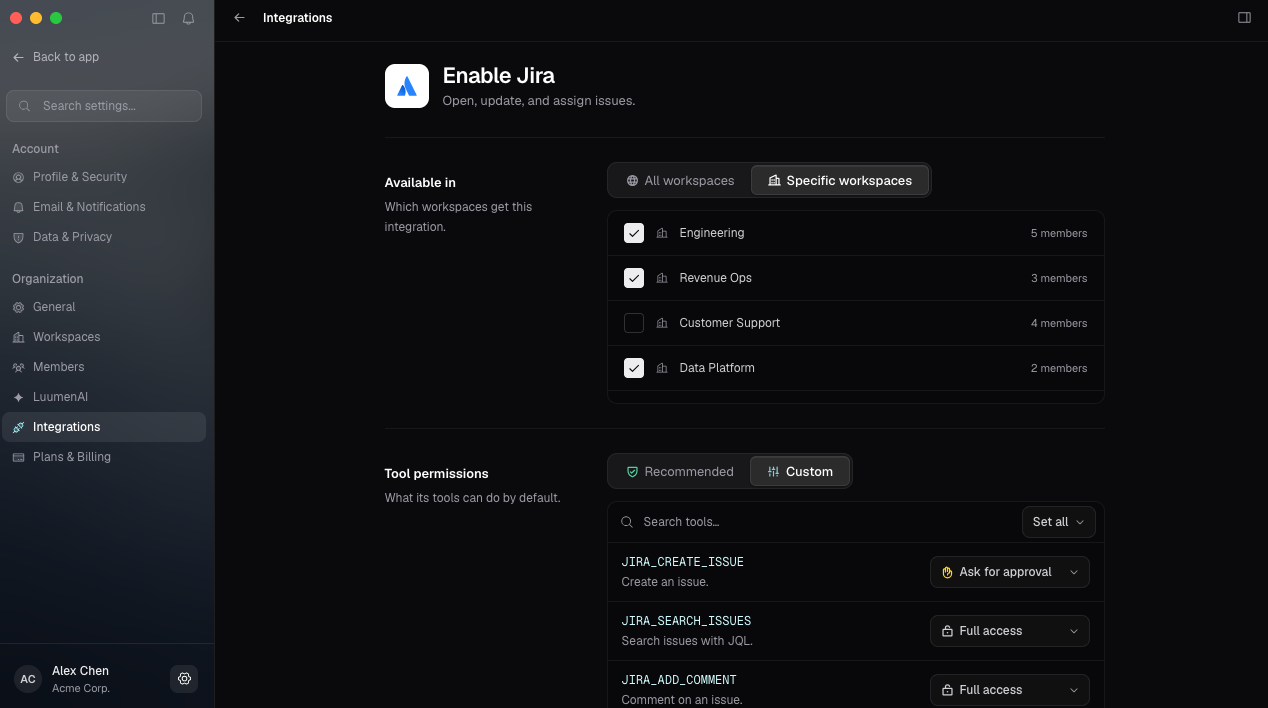Click the JIRA_ADD_COMMENT tool name
1268x708 pixels.
point(679,680)
